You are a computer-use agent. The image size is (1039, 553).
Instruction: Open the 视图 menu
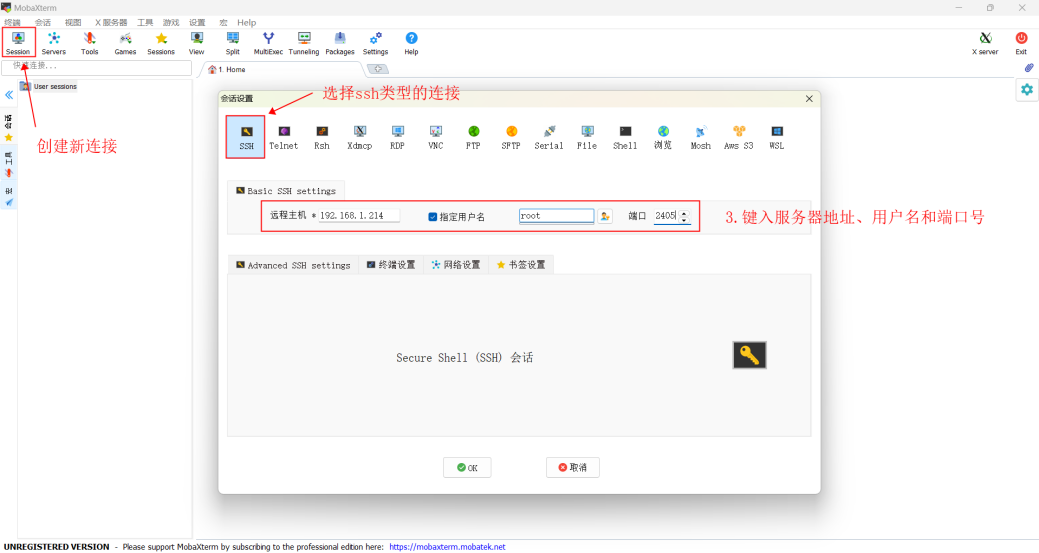[73, 23]
